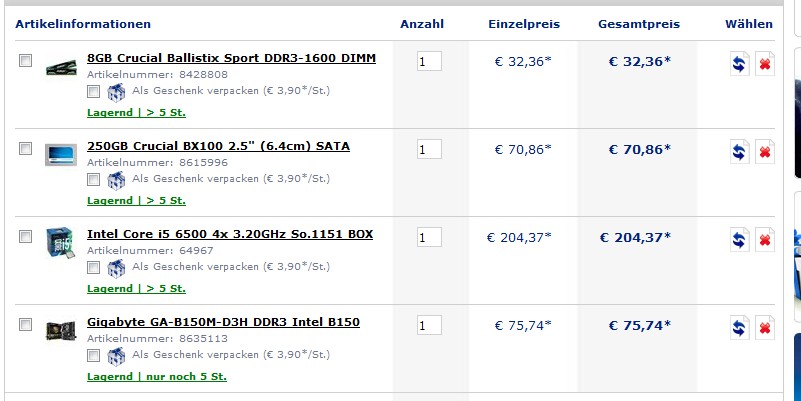Remove the 8GB Crucial Ballistix item
This screenshot has width=801, height=401.
click(x=765, y=63)
